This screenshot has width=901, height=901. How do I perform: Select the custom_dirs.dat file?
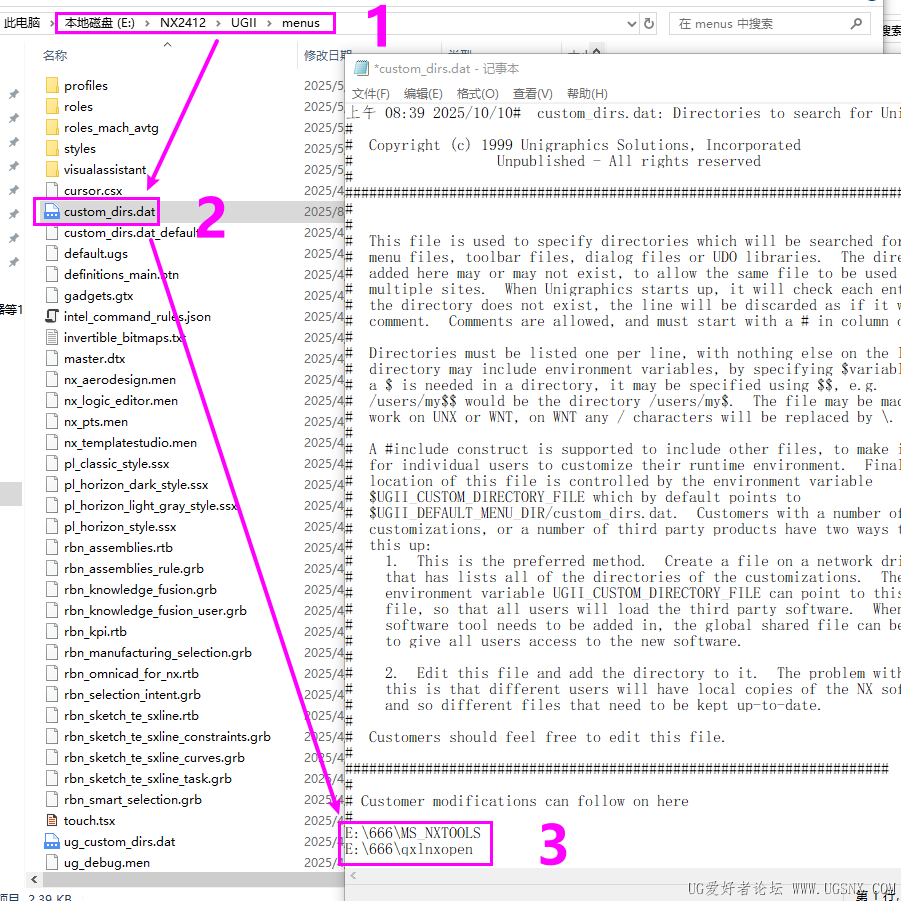(x=109, y=211)
